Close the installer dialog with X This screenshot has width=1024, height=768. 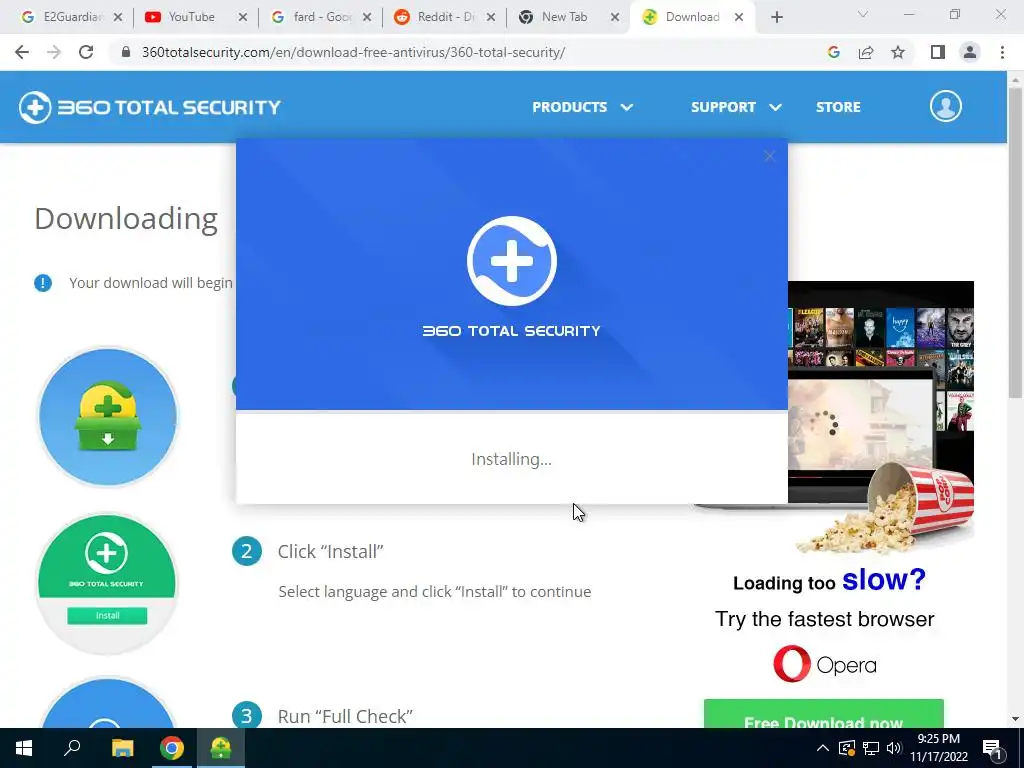click(769, 156)
